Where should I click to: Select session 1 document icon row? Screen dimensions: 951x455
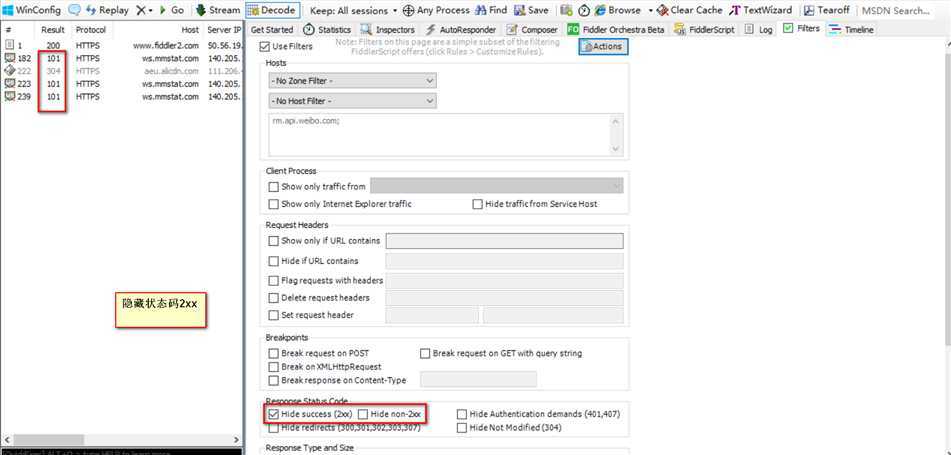point(9,45)
